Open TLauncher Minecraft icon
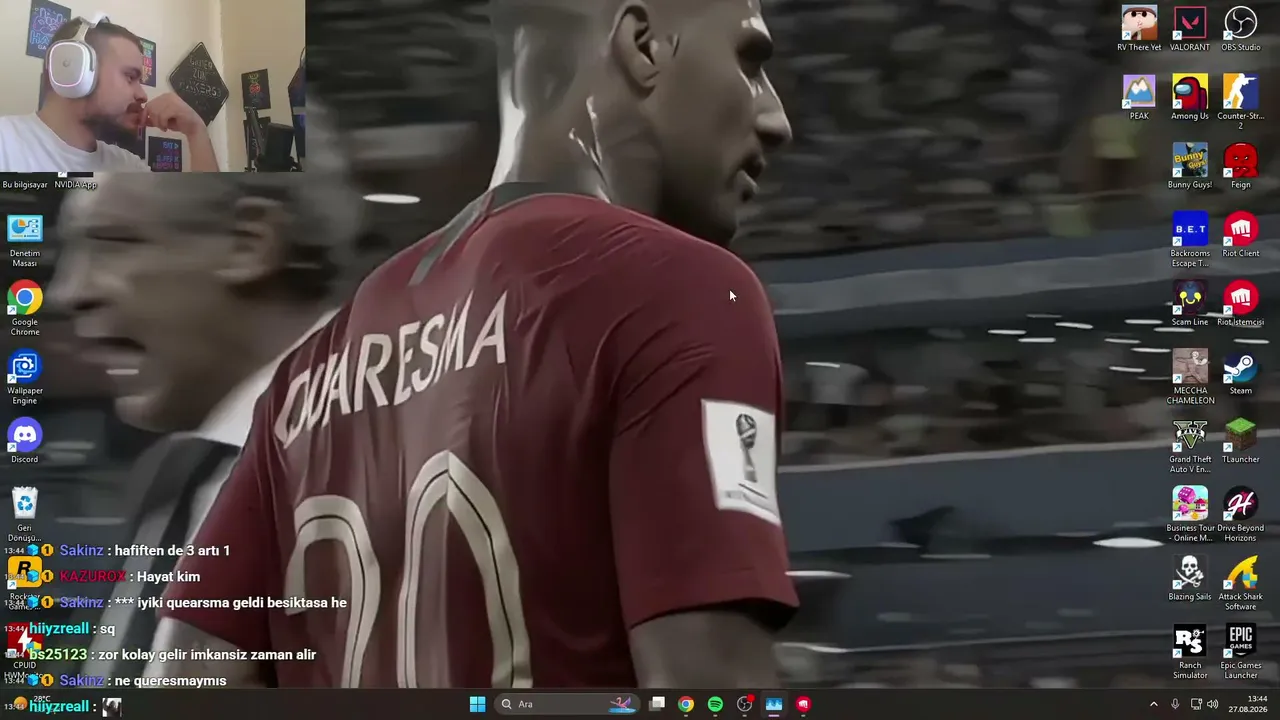1280x720 pixels. 1241,441
